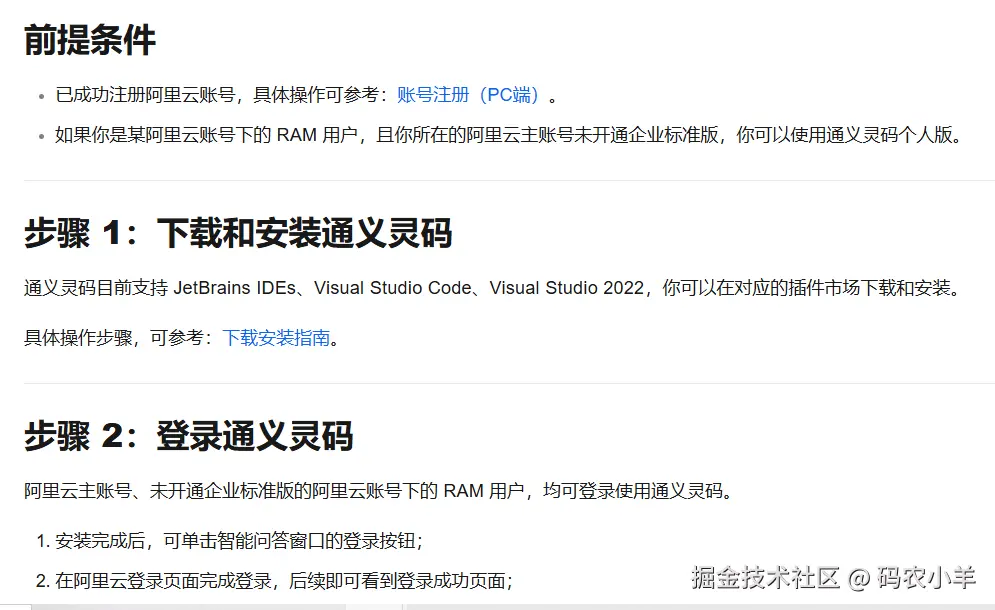
Task: Open the 账号注册（PC端）link
Action: click(x=468, y=95)
